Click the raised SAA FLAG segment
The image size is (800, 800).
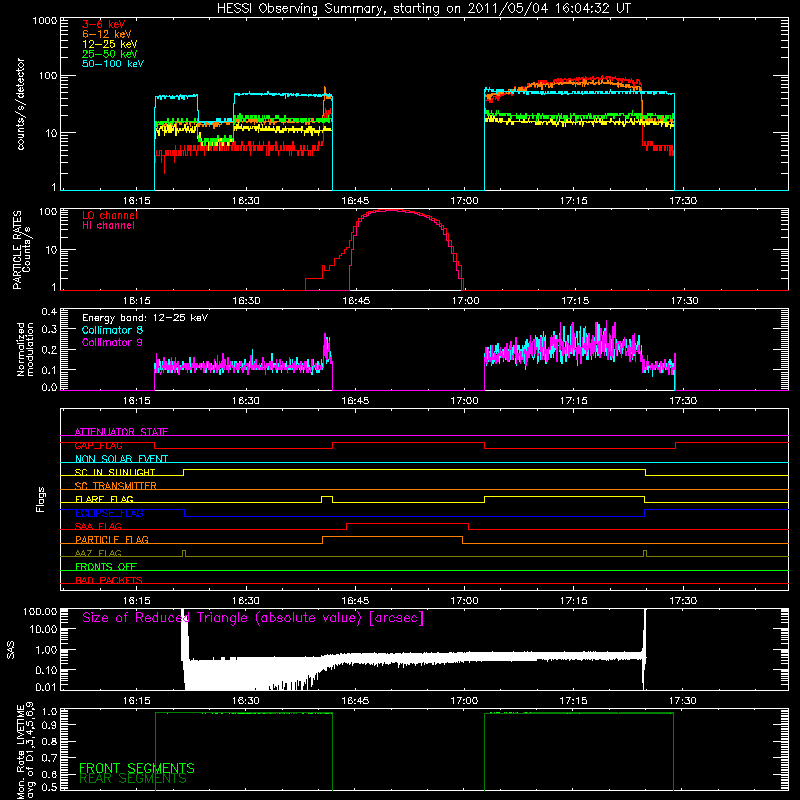click(x=408, y=524)
